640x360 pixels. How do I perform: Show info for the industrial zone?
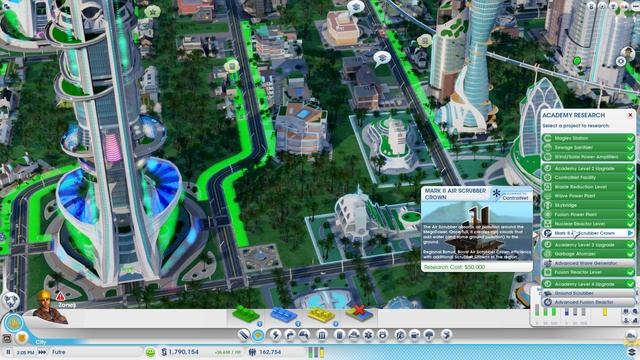(x=335, y=324)
